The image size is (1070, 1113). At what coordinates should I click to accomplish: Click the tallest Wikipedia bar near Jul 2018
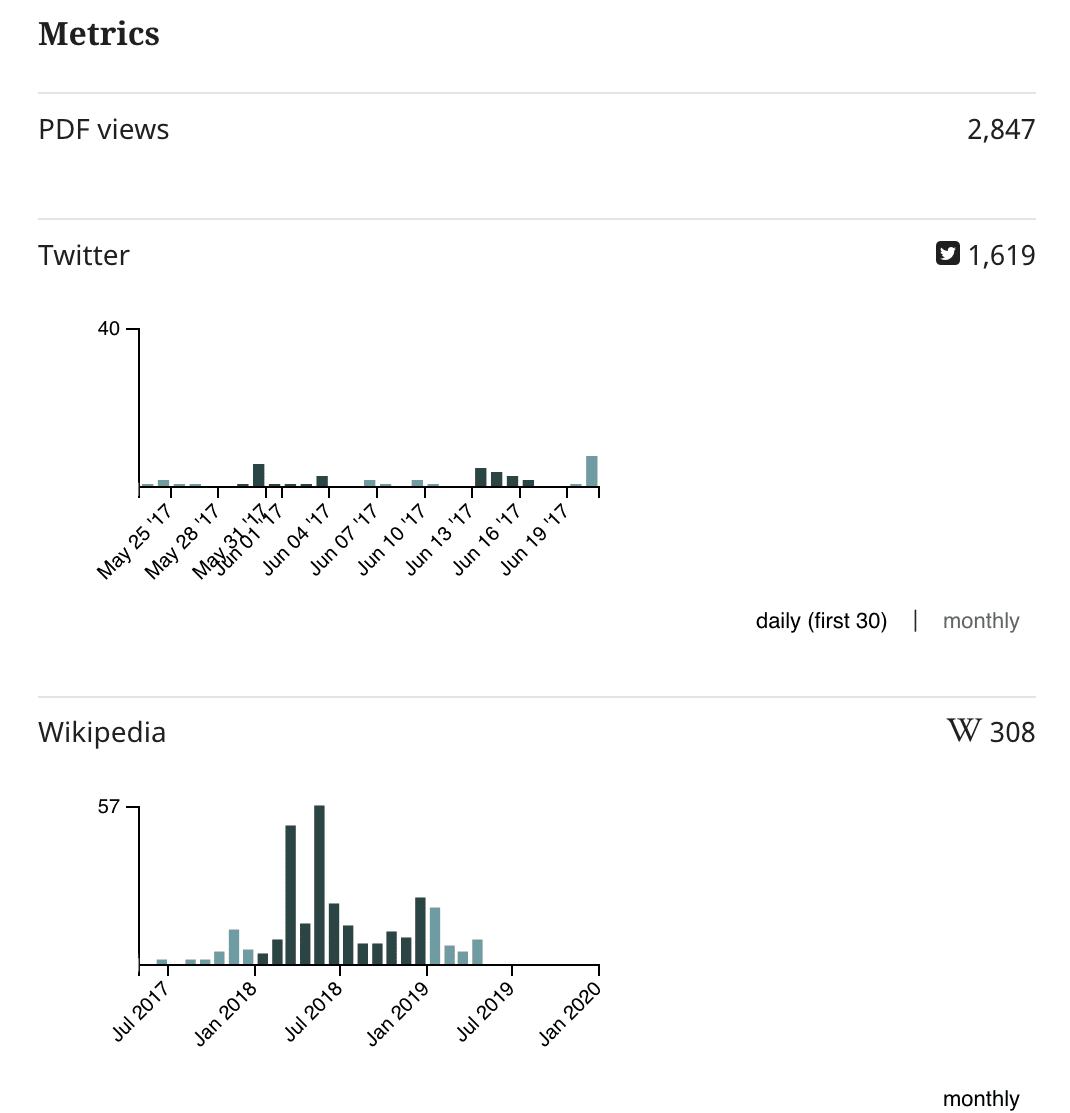319,885
